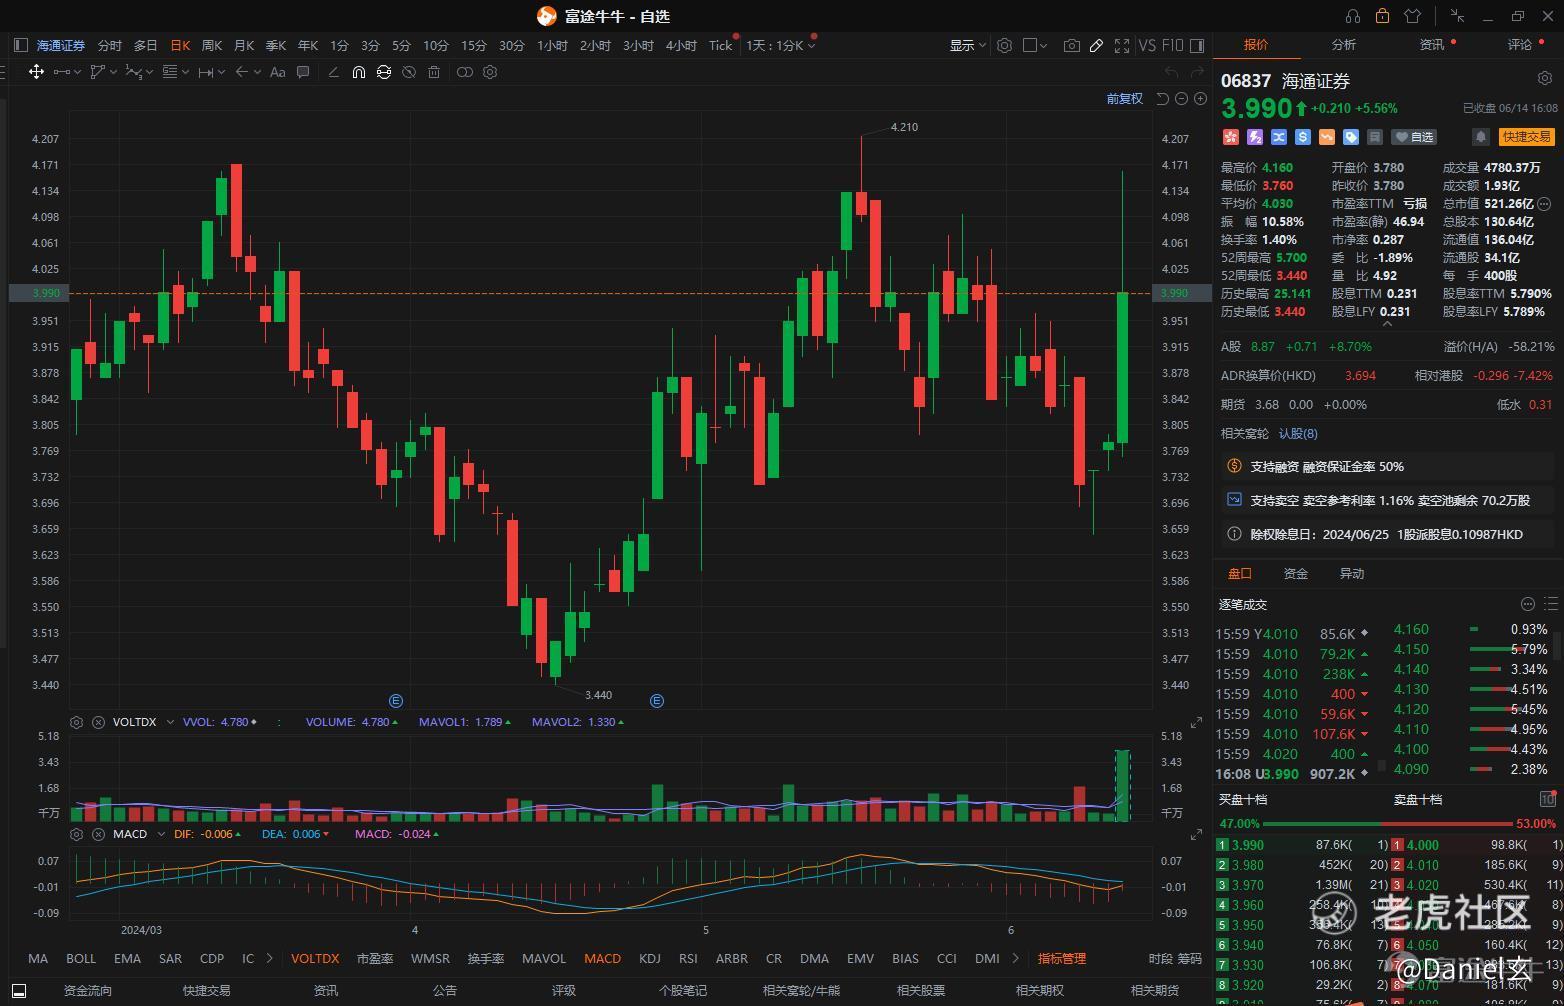Viewport: 1564px width, 1006px height.
Task: Open chart settings gear near 显示
Action: pos(1005,45)
